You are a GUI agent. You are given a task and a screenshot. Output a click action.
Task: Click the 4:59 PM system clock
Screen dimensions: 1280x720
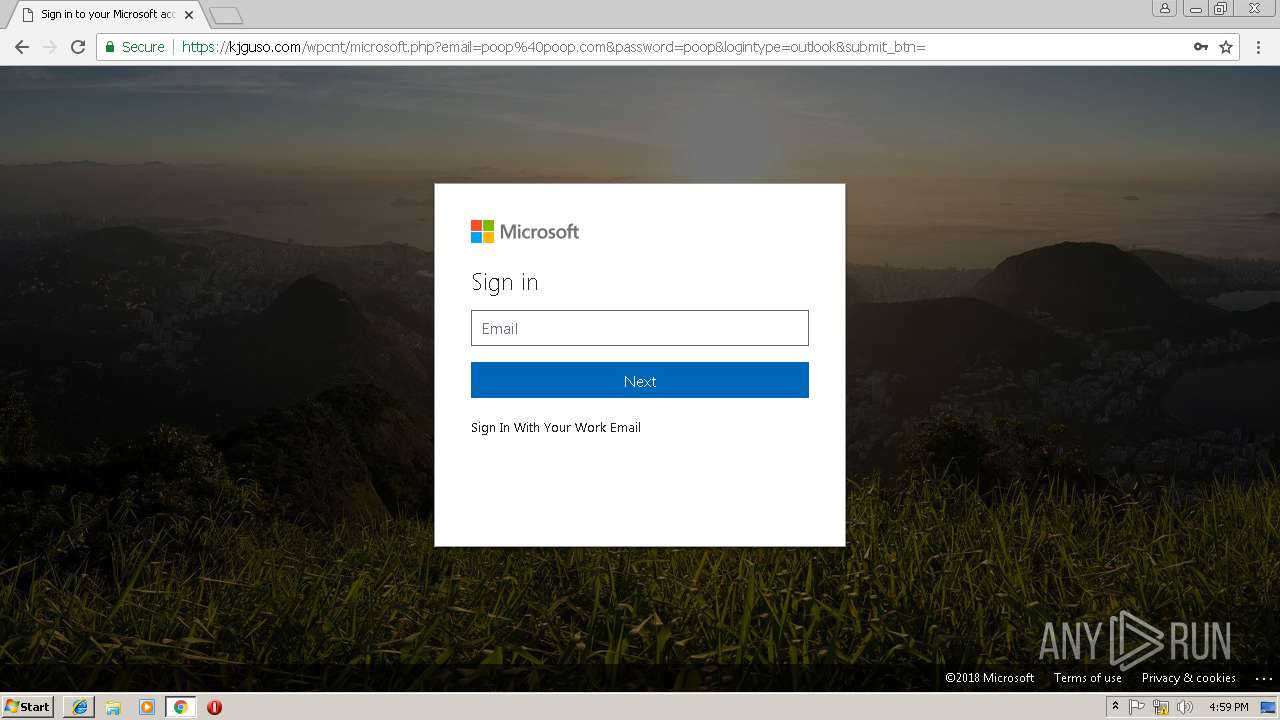point(1228,707)
